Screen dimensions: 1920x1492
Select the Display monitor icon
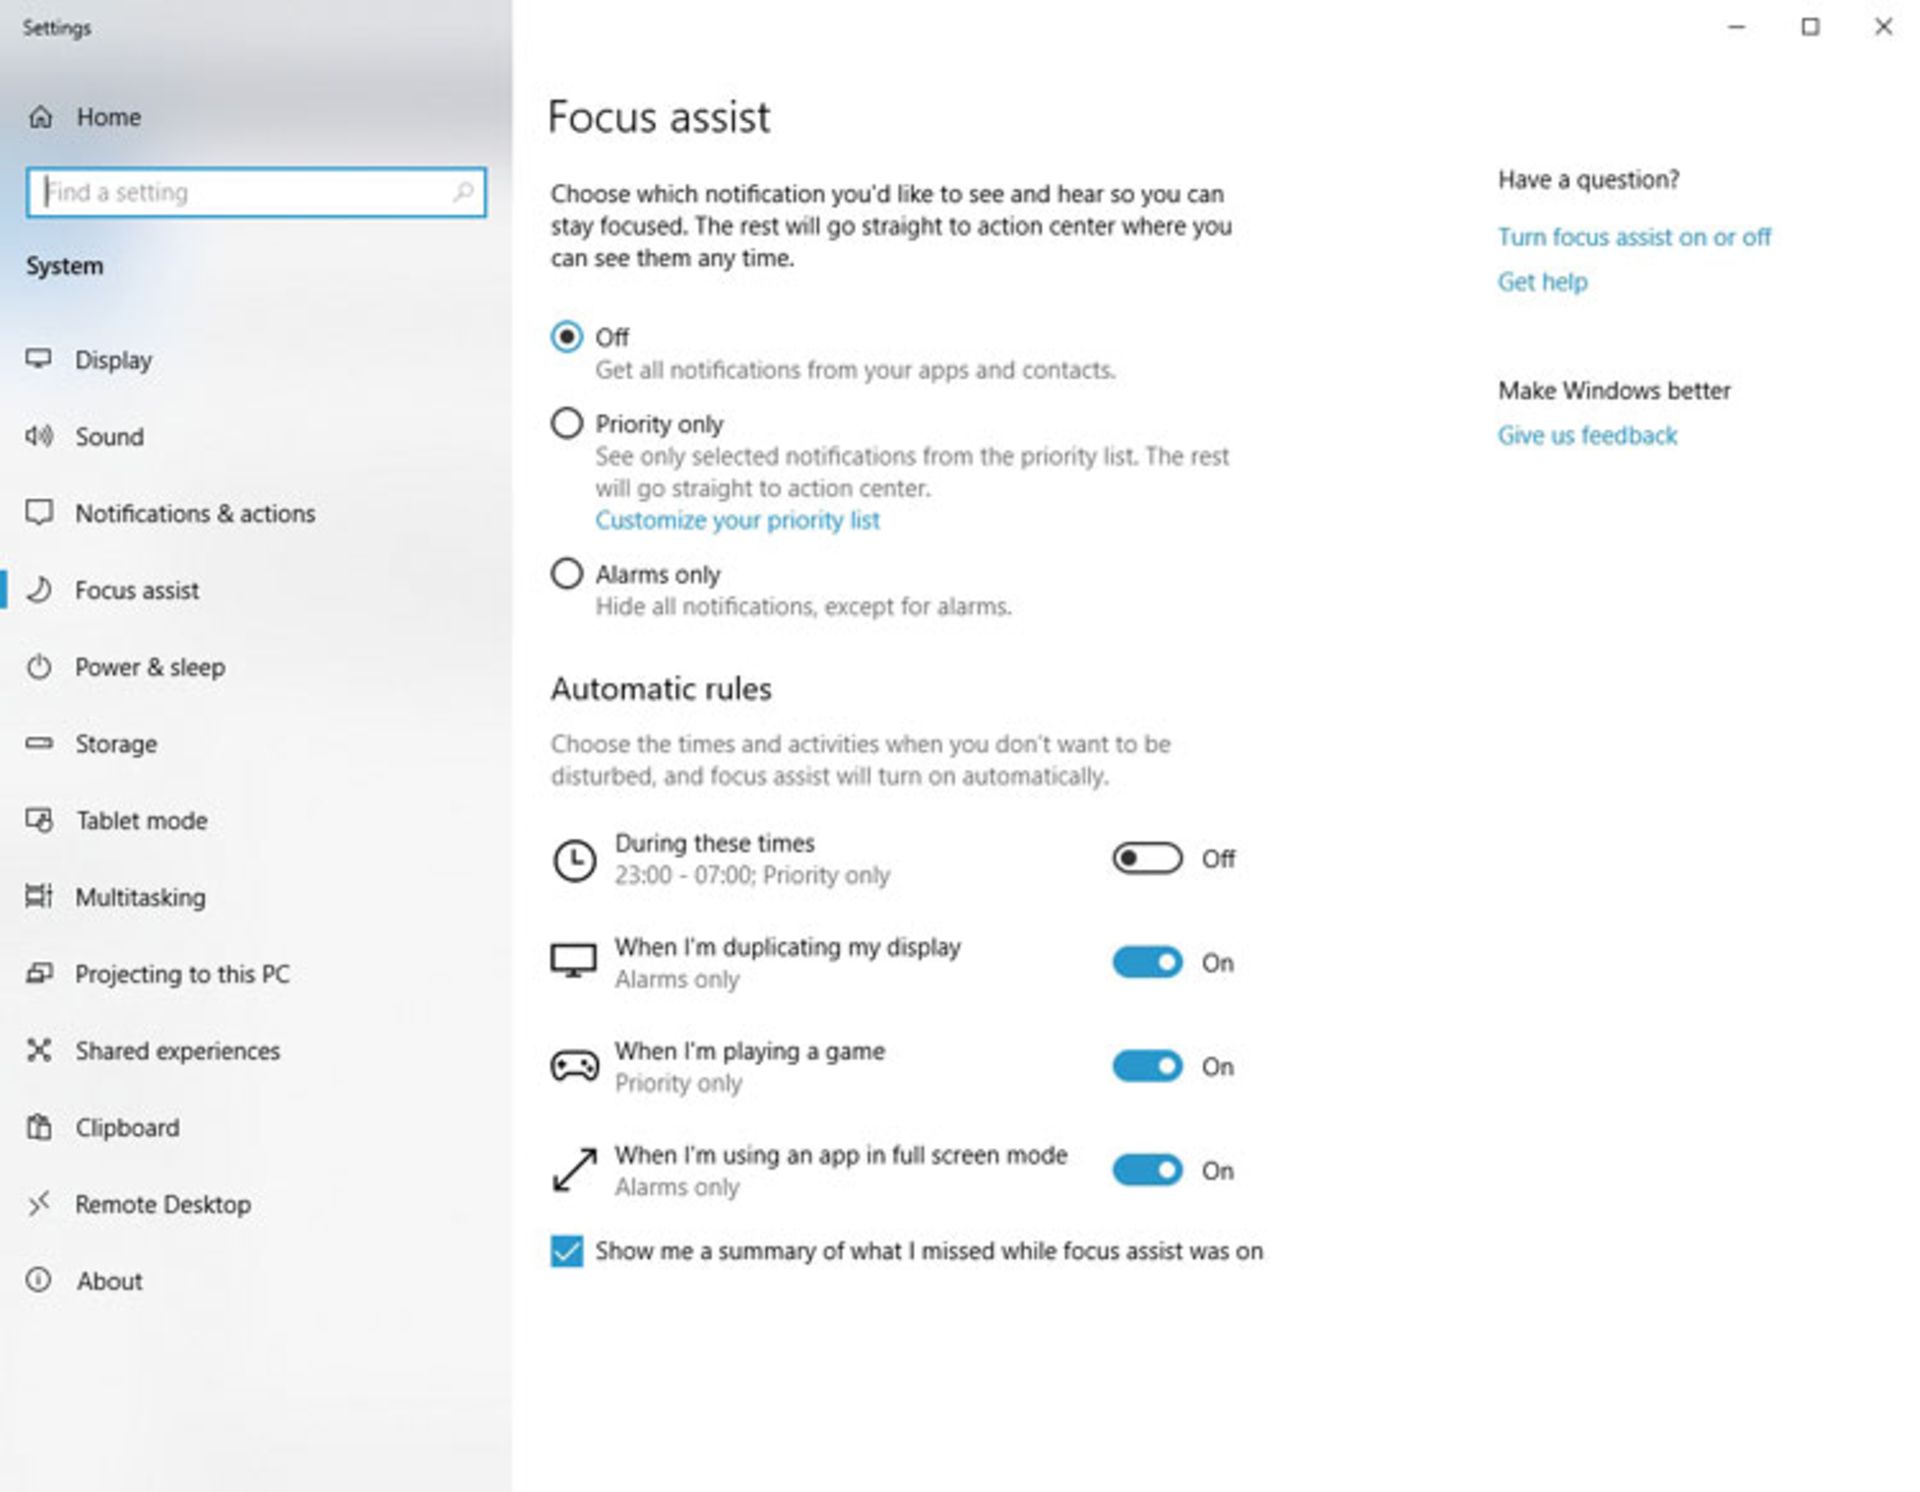(40, 360)
